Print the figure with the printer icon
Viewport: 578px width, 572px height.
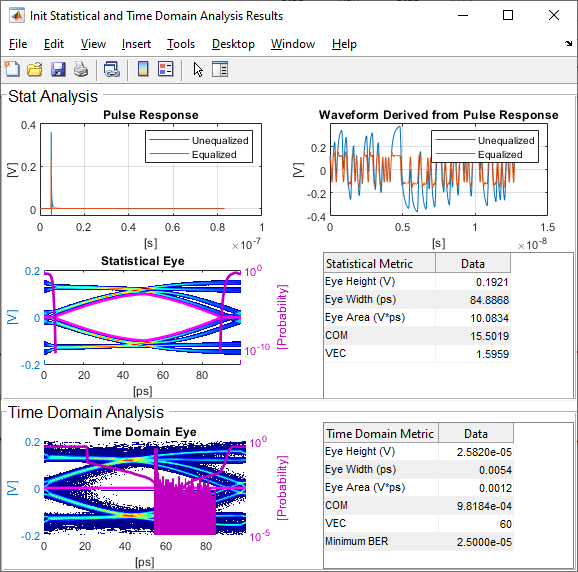tap(81, 69)
